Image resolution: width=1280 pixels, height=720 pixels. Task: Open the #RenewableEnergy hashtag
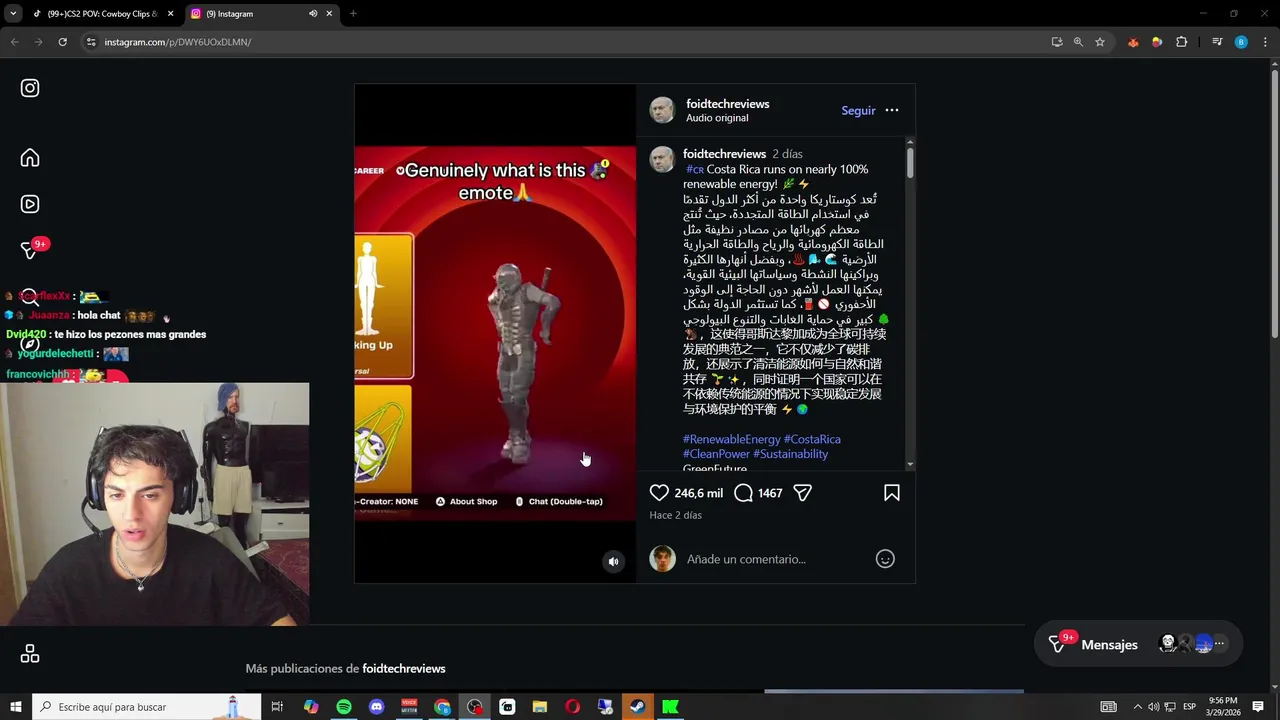(731, 439)
